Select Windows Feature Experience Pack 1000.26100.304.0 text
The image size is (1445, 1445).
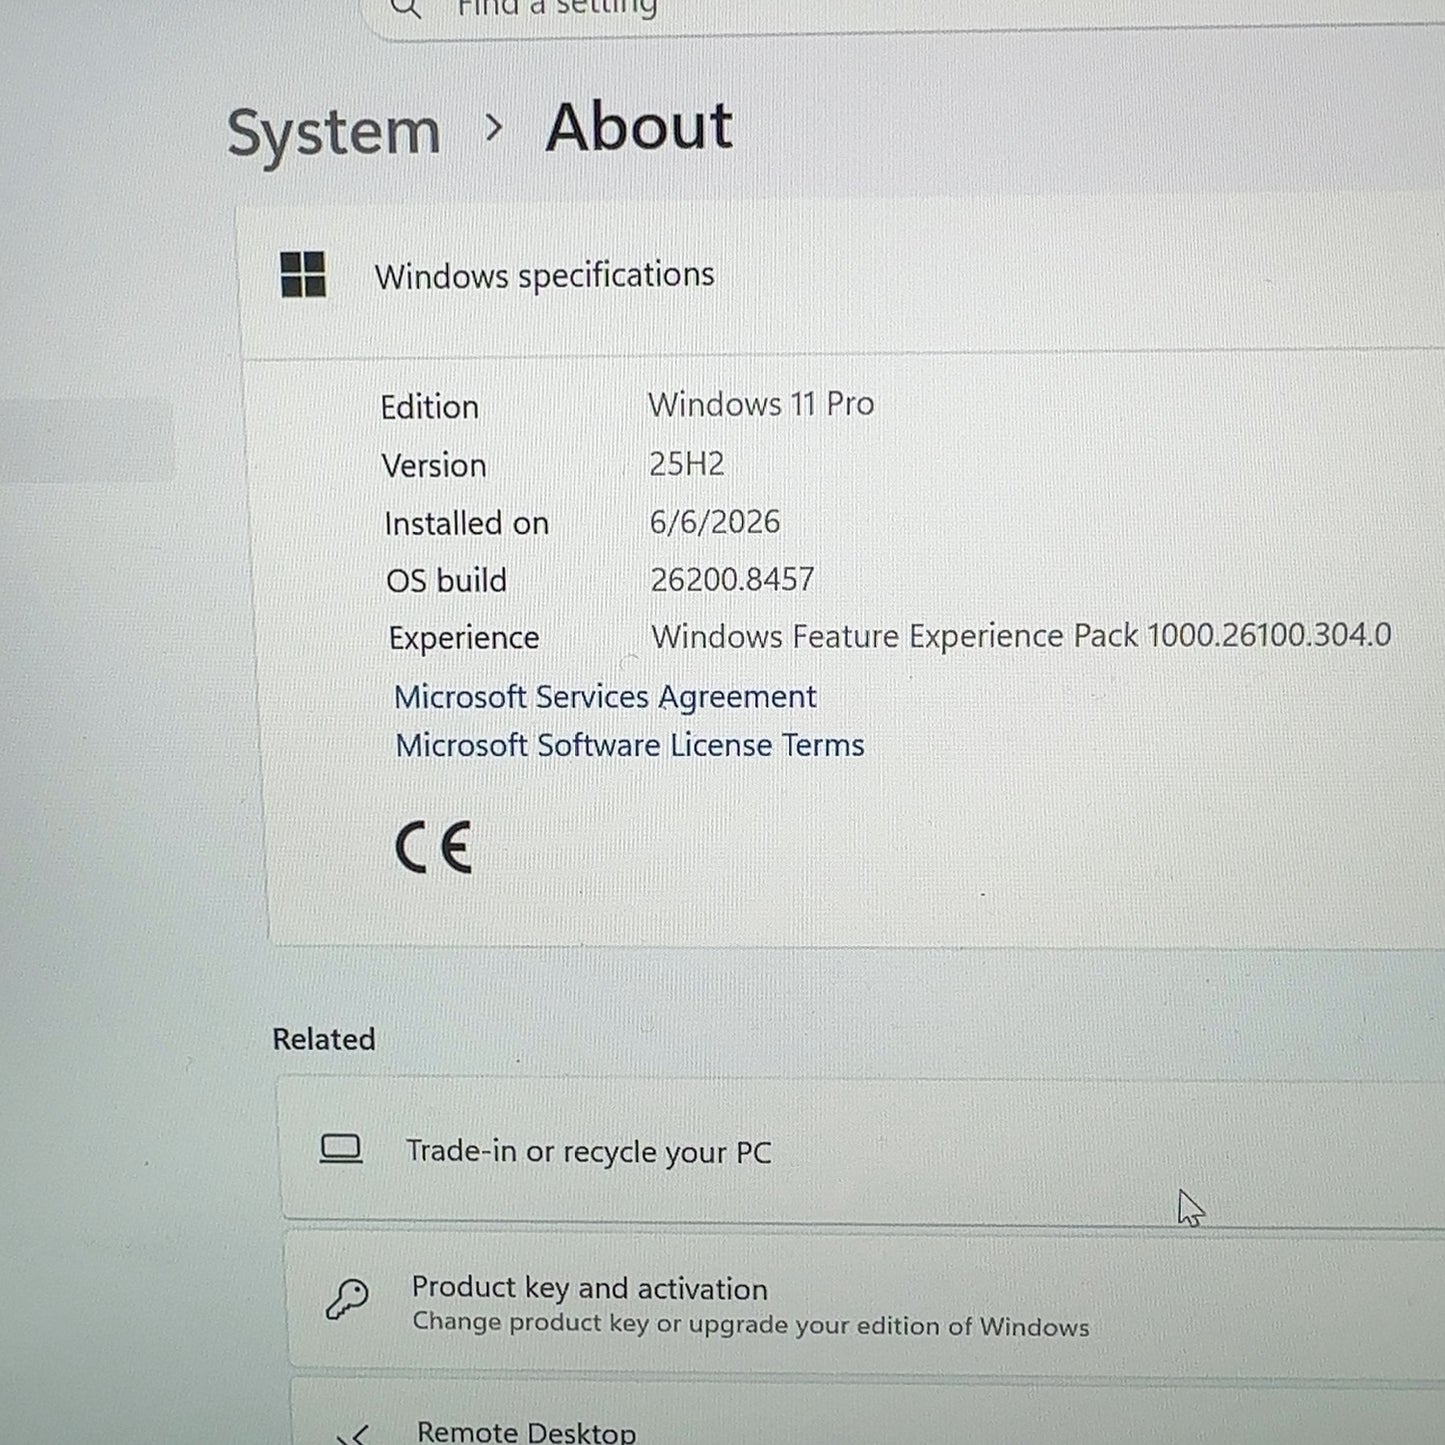click(1021, 636)
